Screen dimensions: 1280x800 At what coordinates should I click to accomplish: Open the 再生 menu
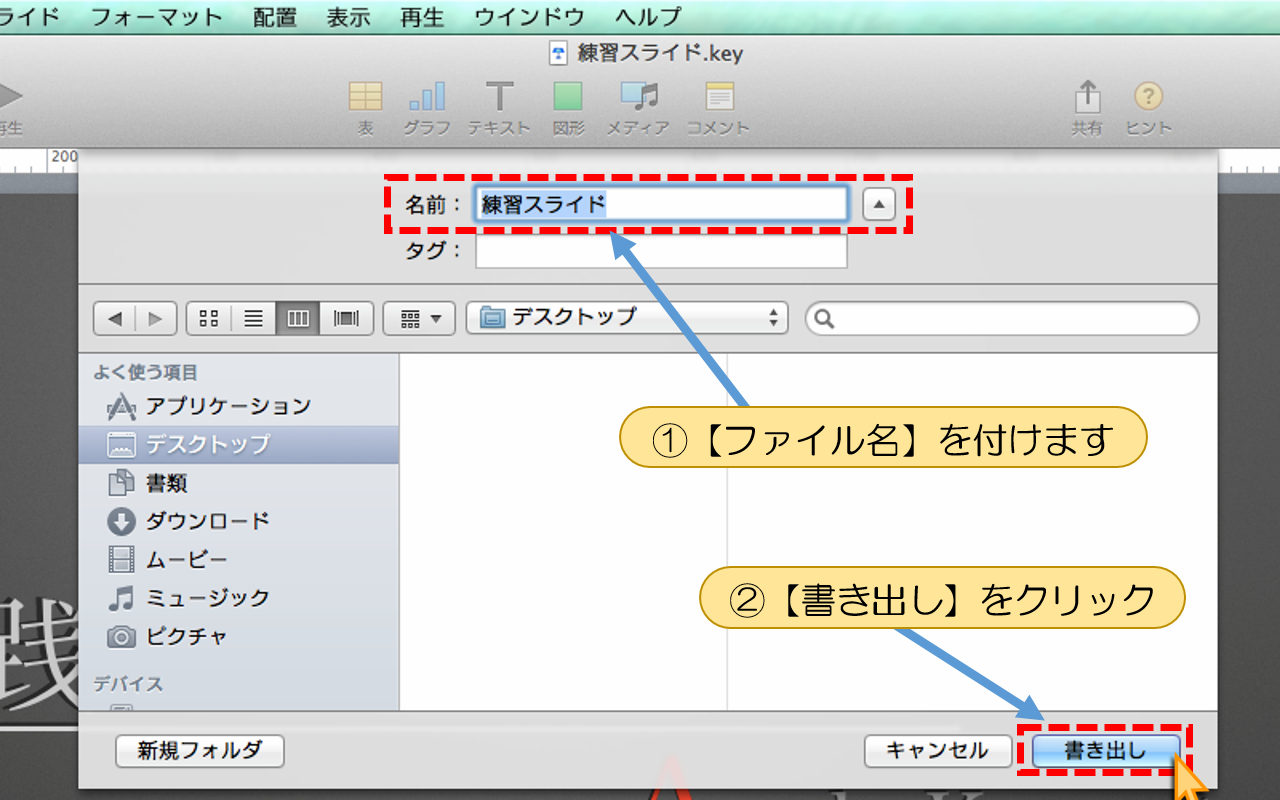coord(422,16)
